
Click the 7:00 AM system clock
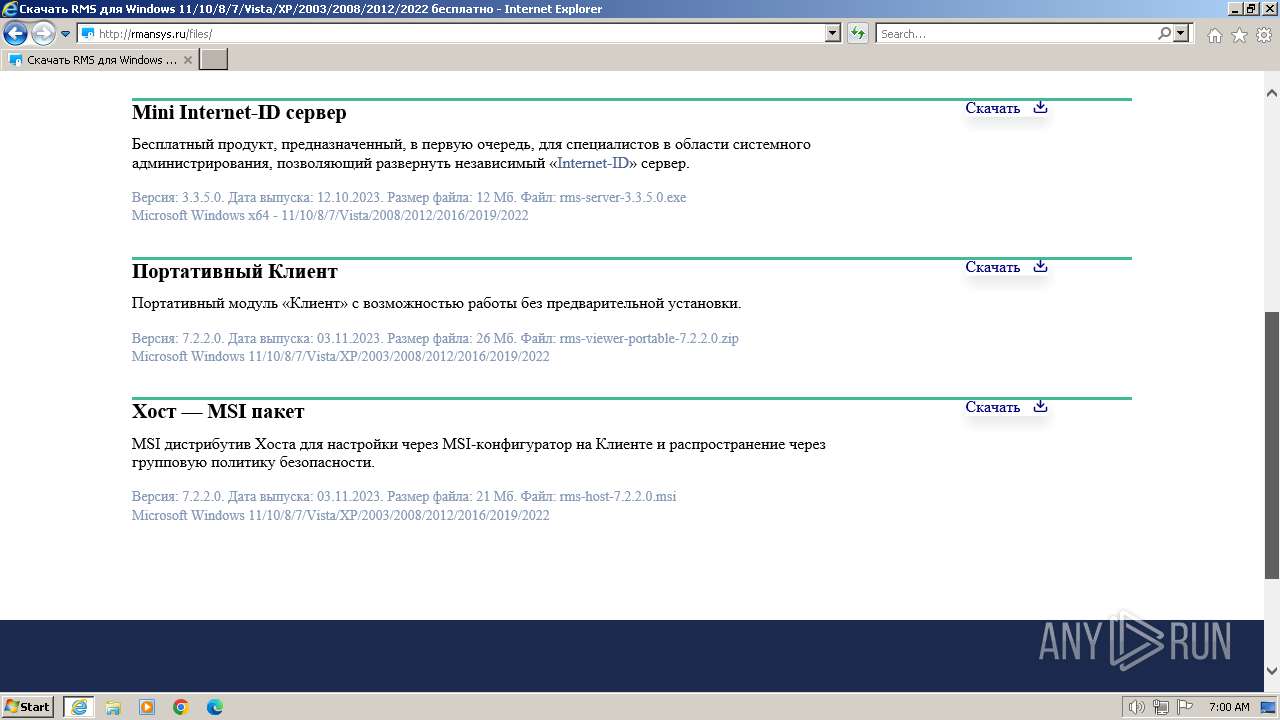pyautogui.click(x=1230, y=707)
